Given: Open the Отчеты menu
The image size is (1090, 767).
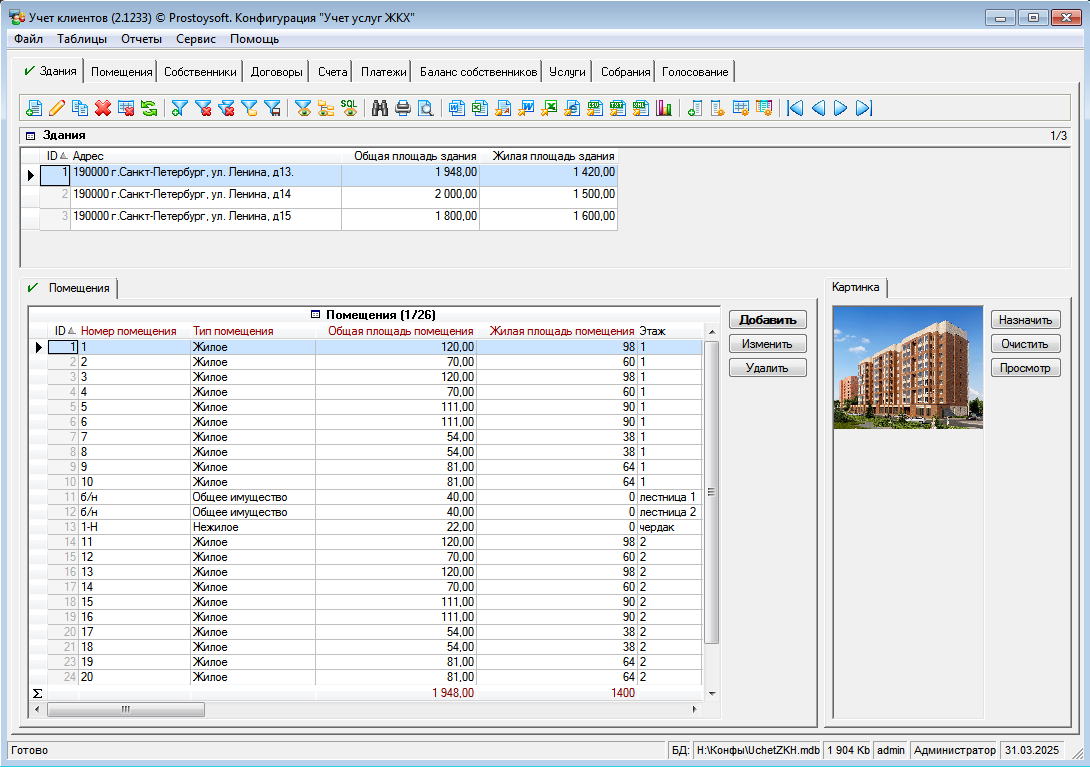Looking at the screenshot, I should [x=141, y=39].
